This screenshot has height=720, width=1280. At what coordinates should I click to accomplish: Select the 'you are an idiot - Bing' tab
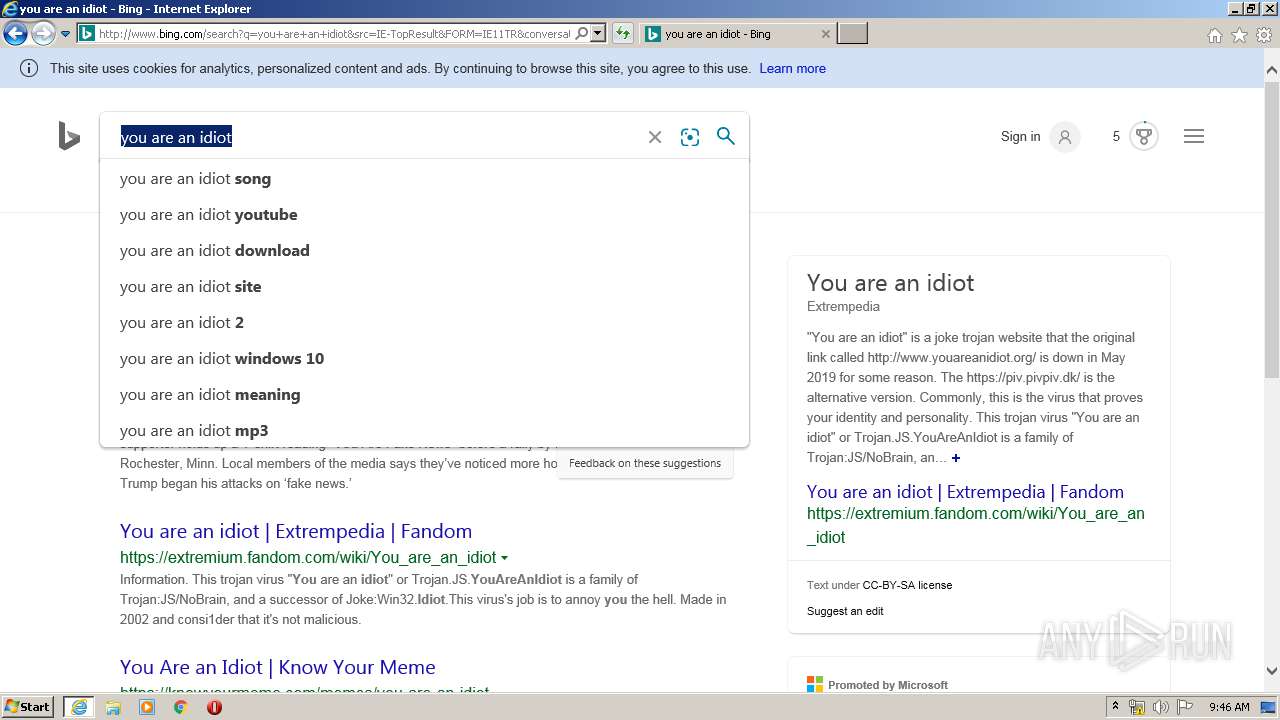(x=737, y=34)
